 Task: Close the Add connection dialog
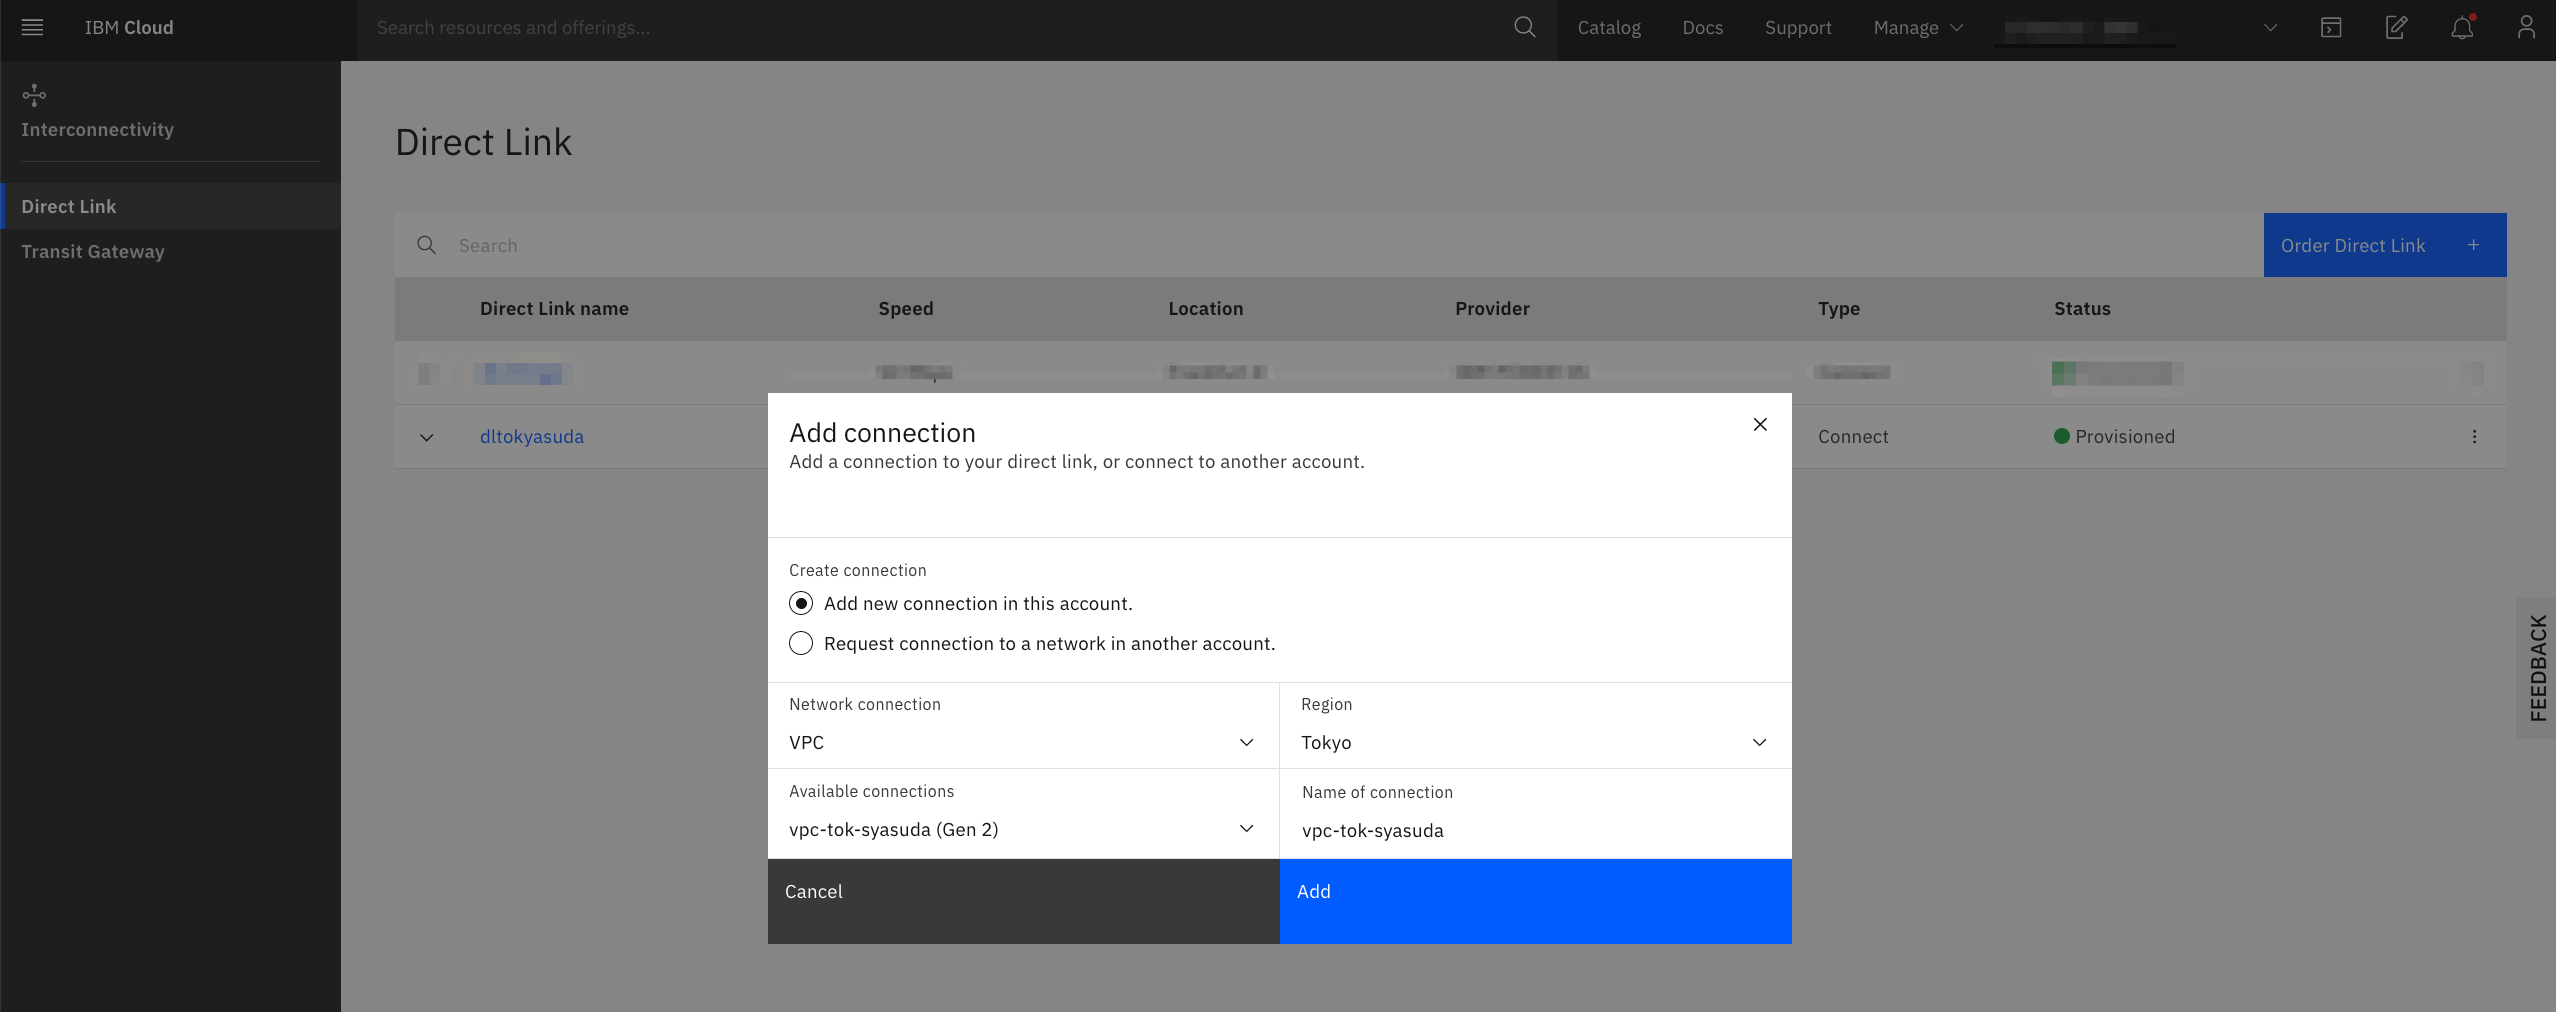1760,425
